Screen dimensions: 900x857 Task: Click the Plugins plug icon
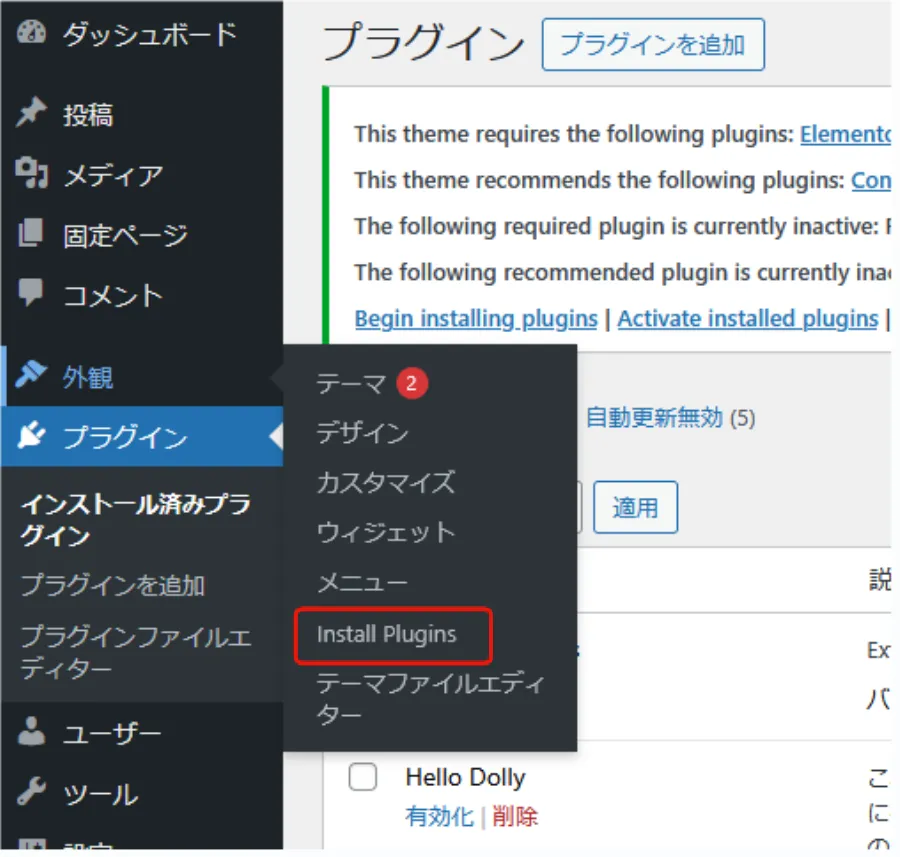32,437
